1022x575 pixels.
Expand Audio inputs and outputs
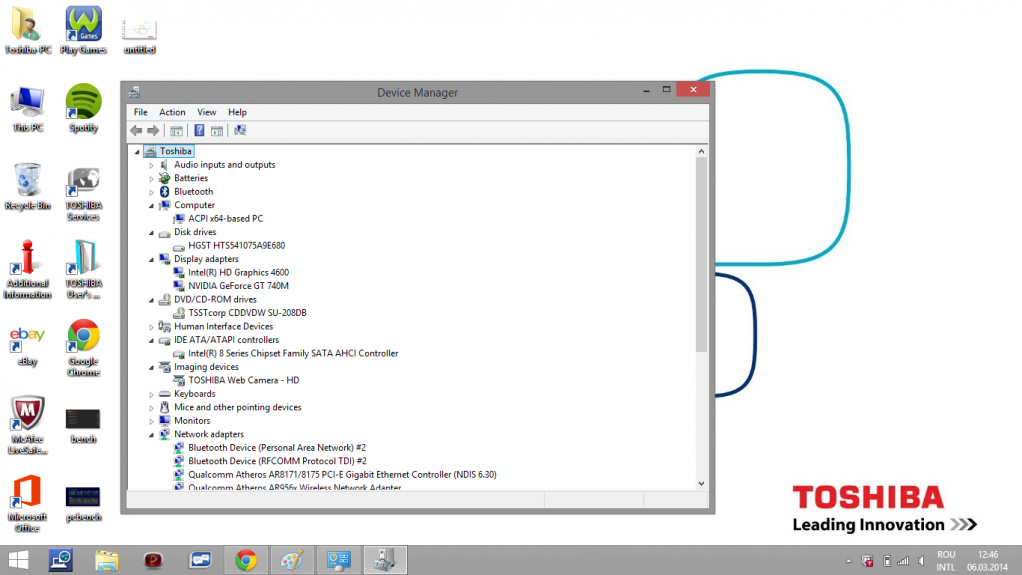(151, 165)
